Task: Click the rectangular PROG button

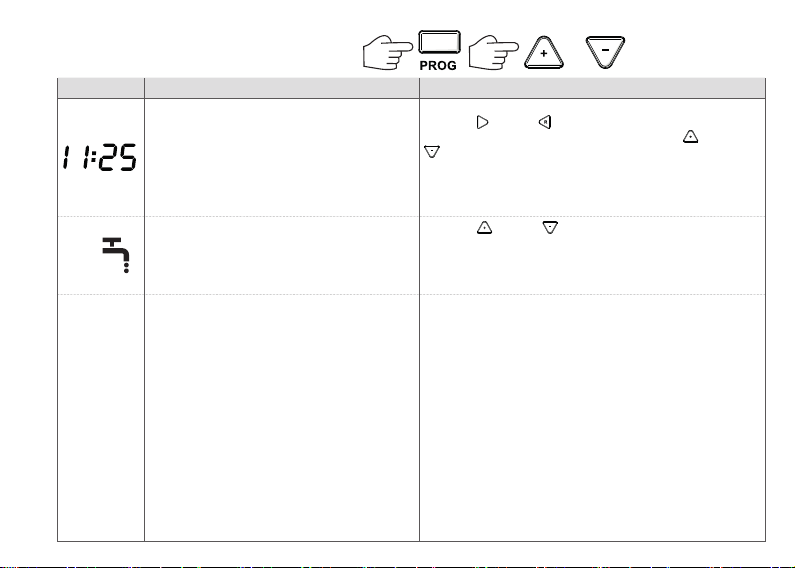Action: pos(440,42)
